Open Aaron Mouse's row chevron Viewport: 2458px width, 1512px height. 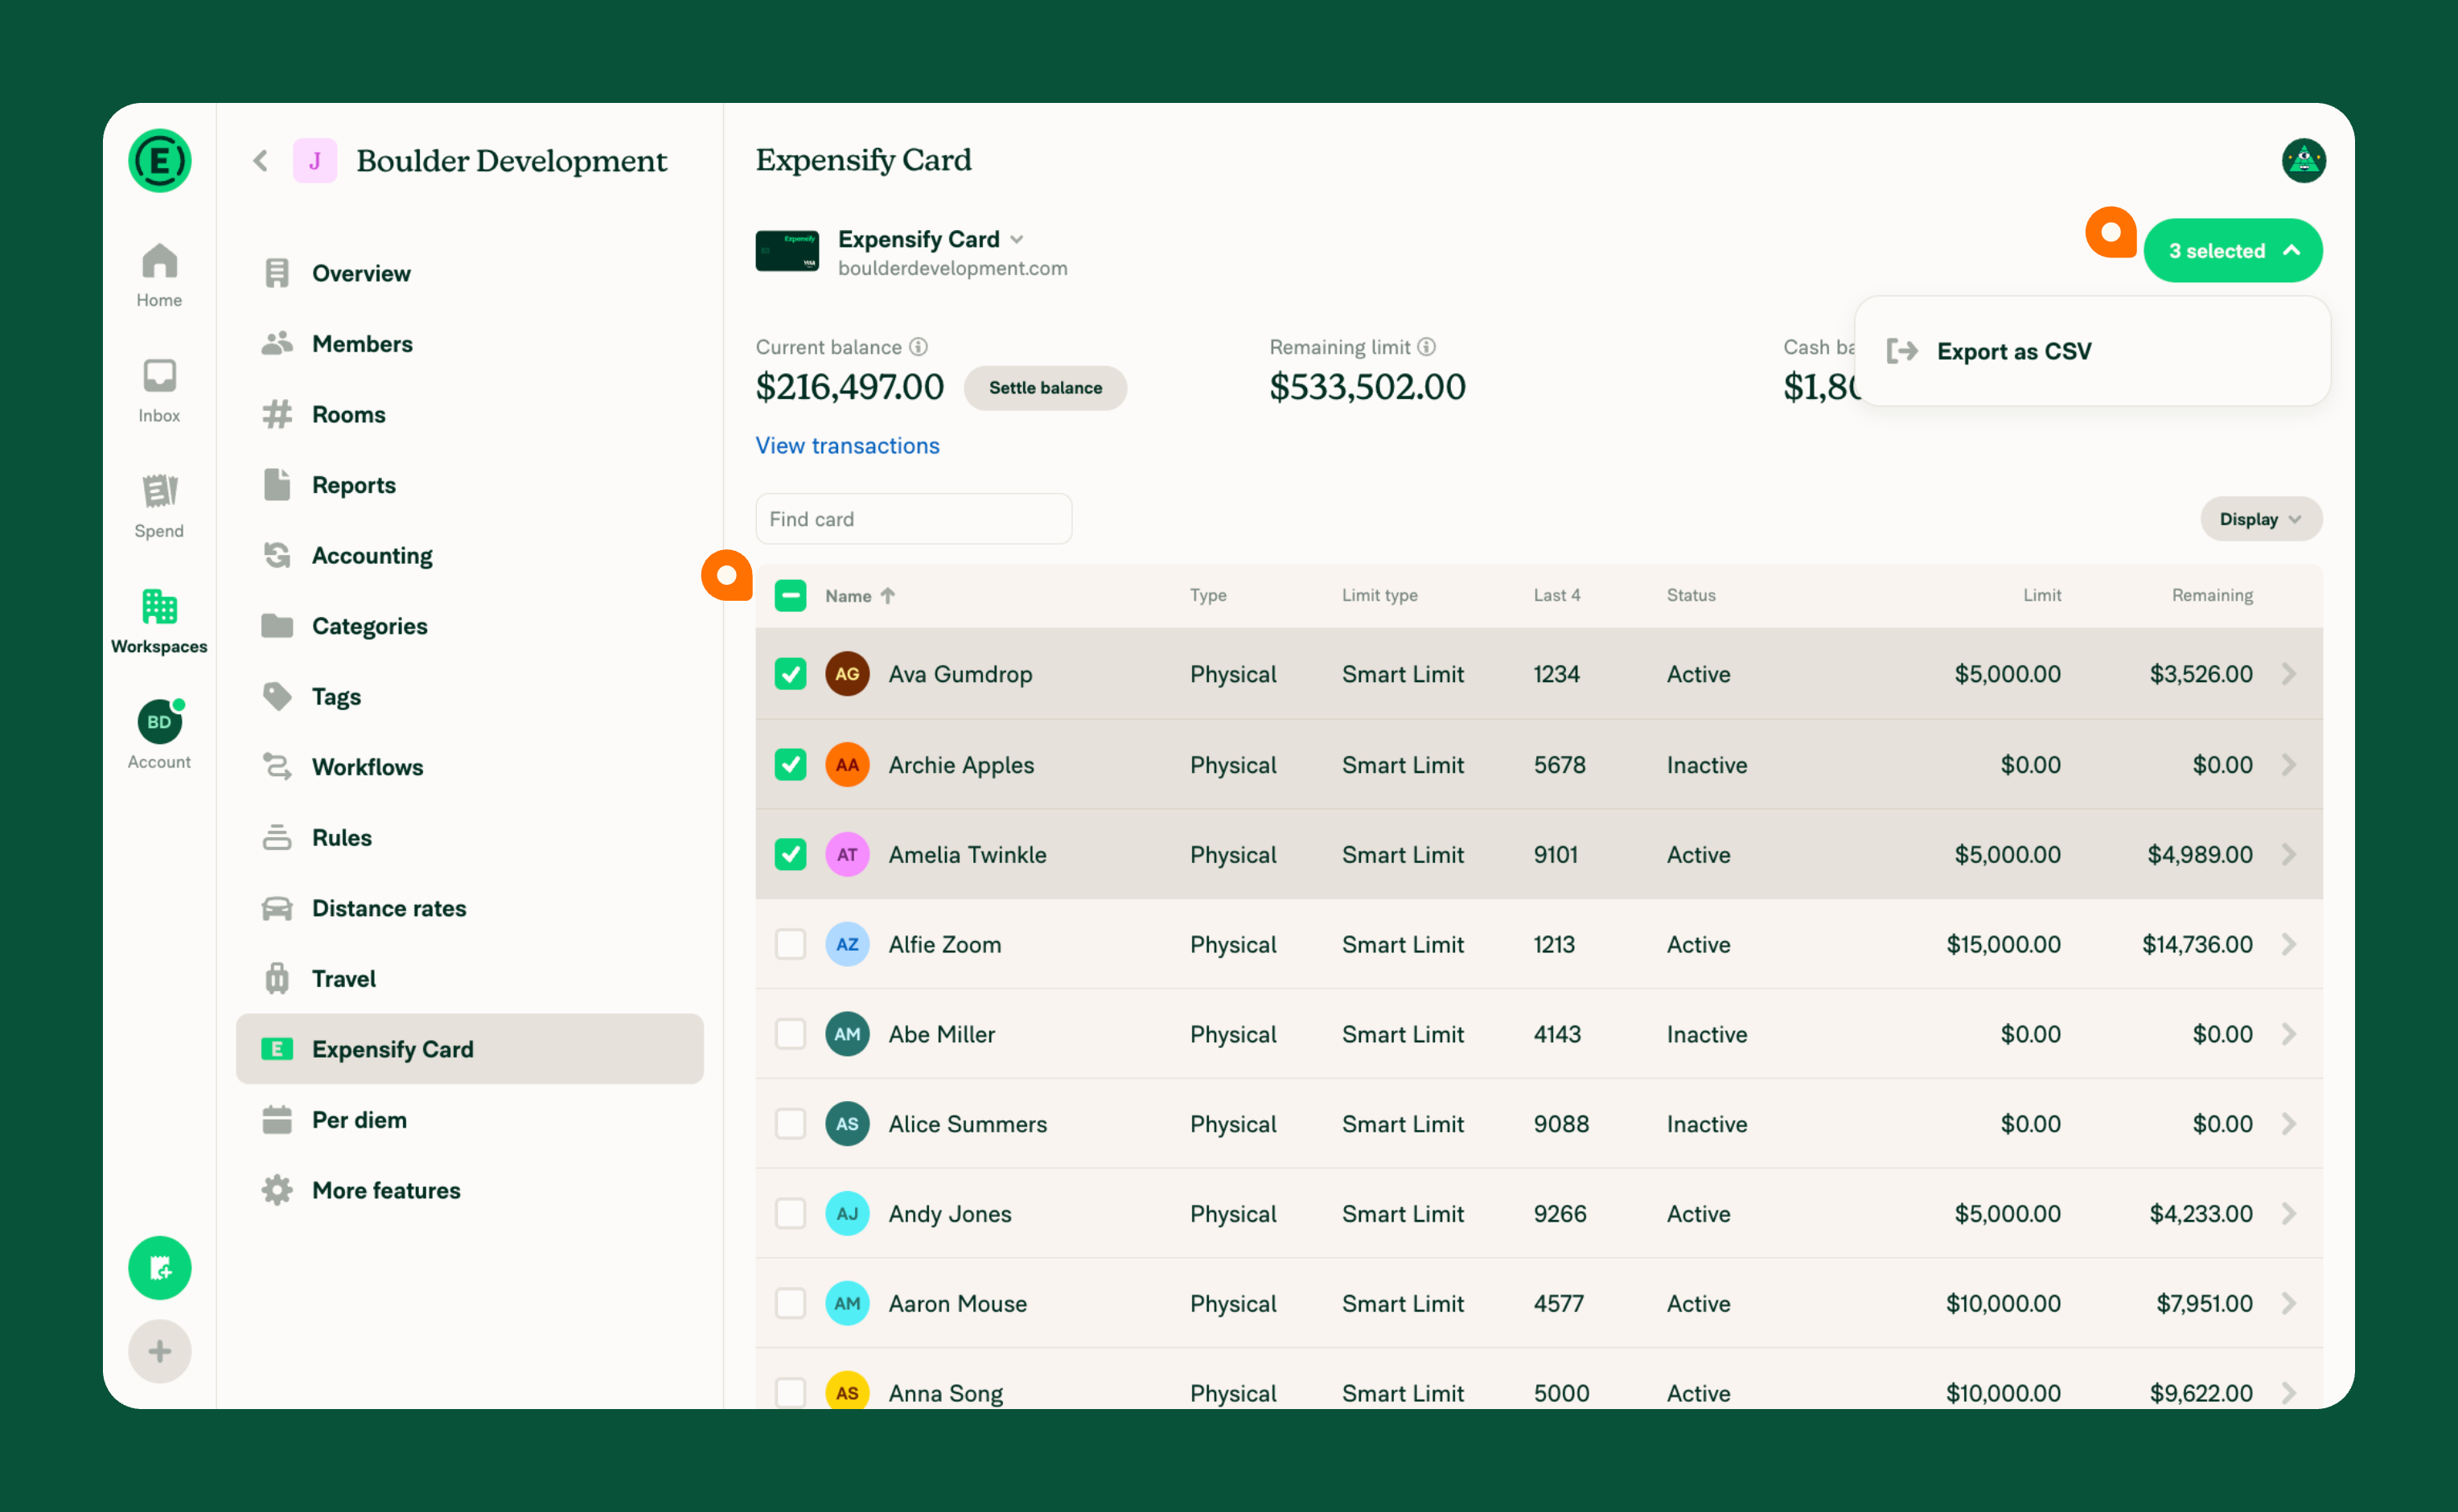pyautogui.click(x=2288, y=1303)
